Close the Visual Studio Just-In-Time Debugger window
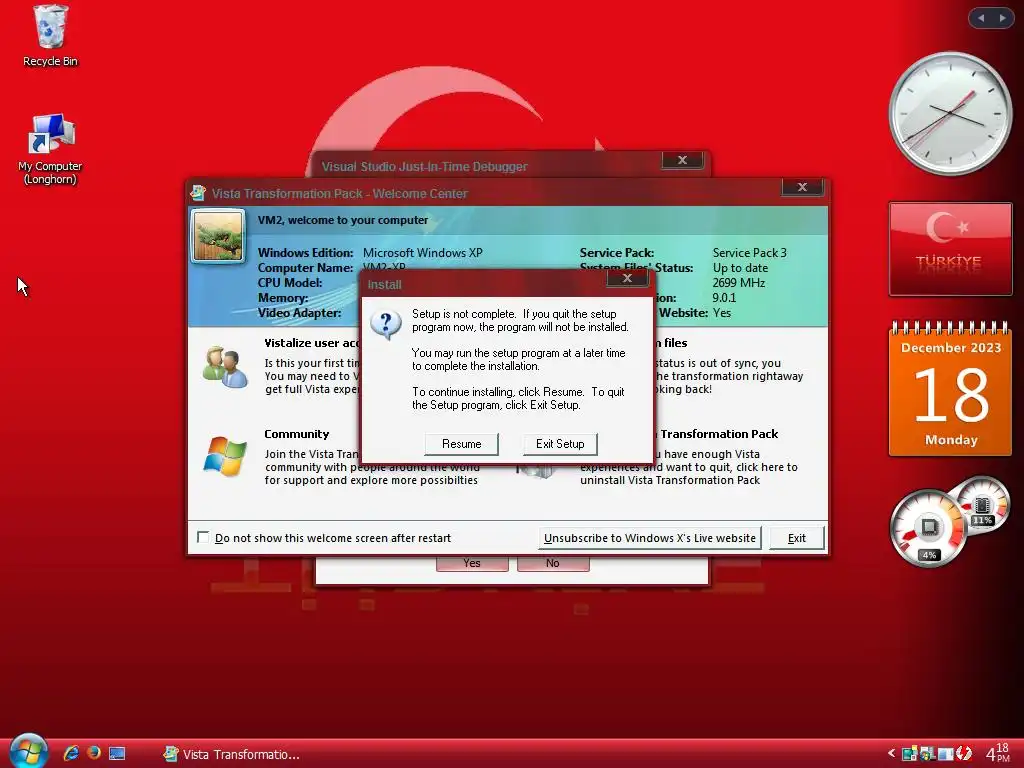Screen dimensions: 1024x768 [682, 160]
